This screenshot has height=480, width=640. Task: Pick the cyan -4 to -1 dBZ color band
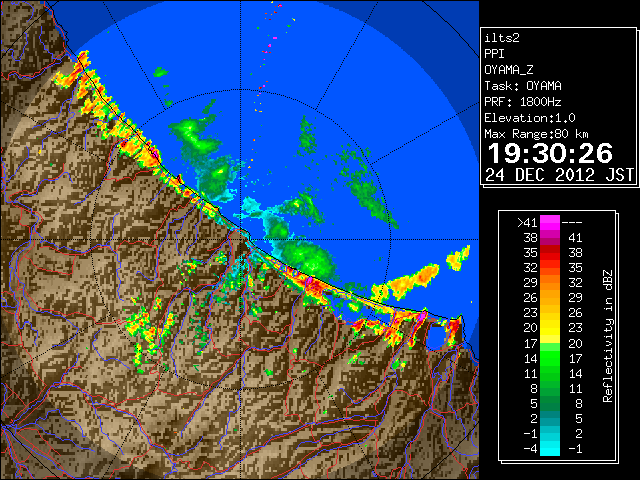click(550, 449)
